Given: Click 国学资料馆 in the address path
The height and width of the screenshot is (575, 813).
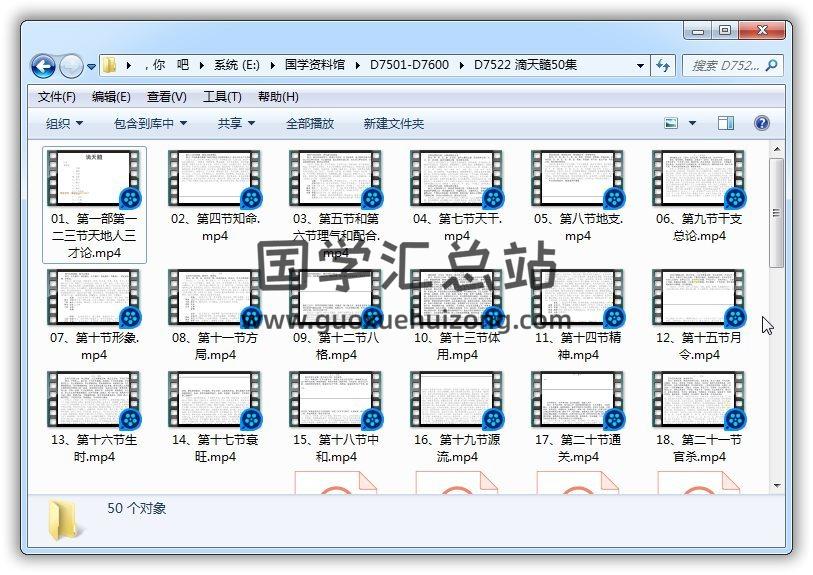Looking at the screenshot, I should [314, 65].
